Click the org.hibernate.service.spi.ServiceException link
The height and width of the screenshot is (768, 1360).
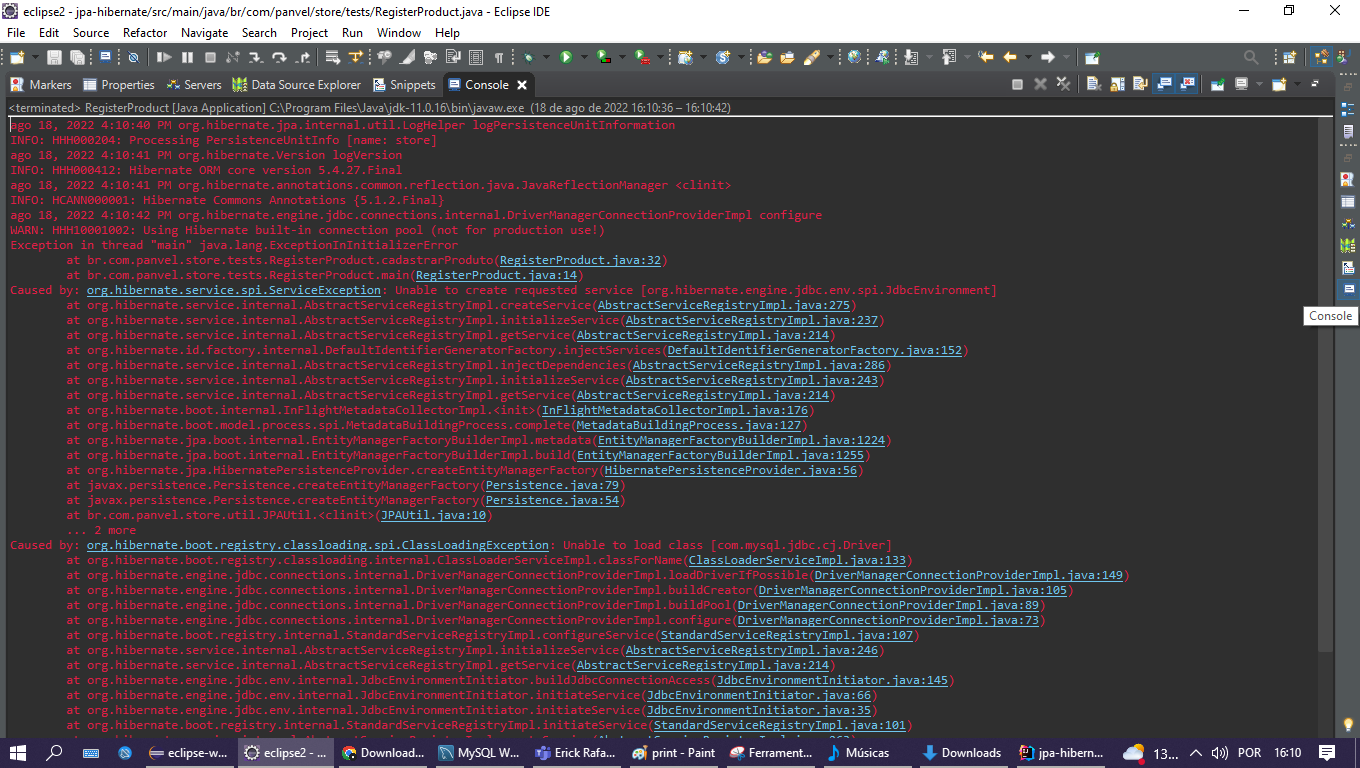coord(234,290)
